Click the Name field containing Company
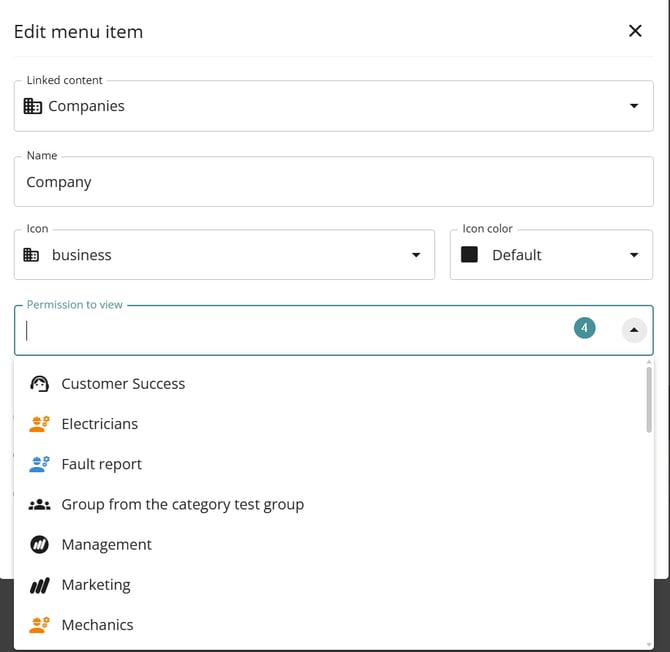Screen dimensions: 670x652 click(x=333, y=182)
